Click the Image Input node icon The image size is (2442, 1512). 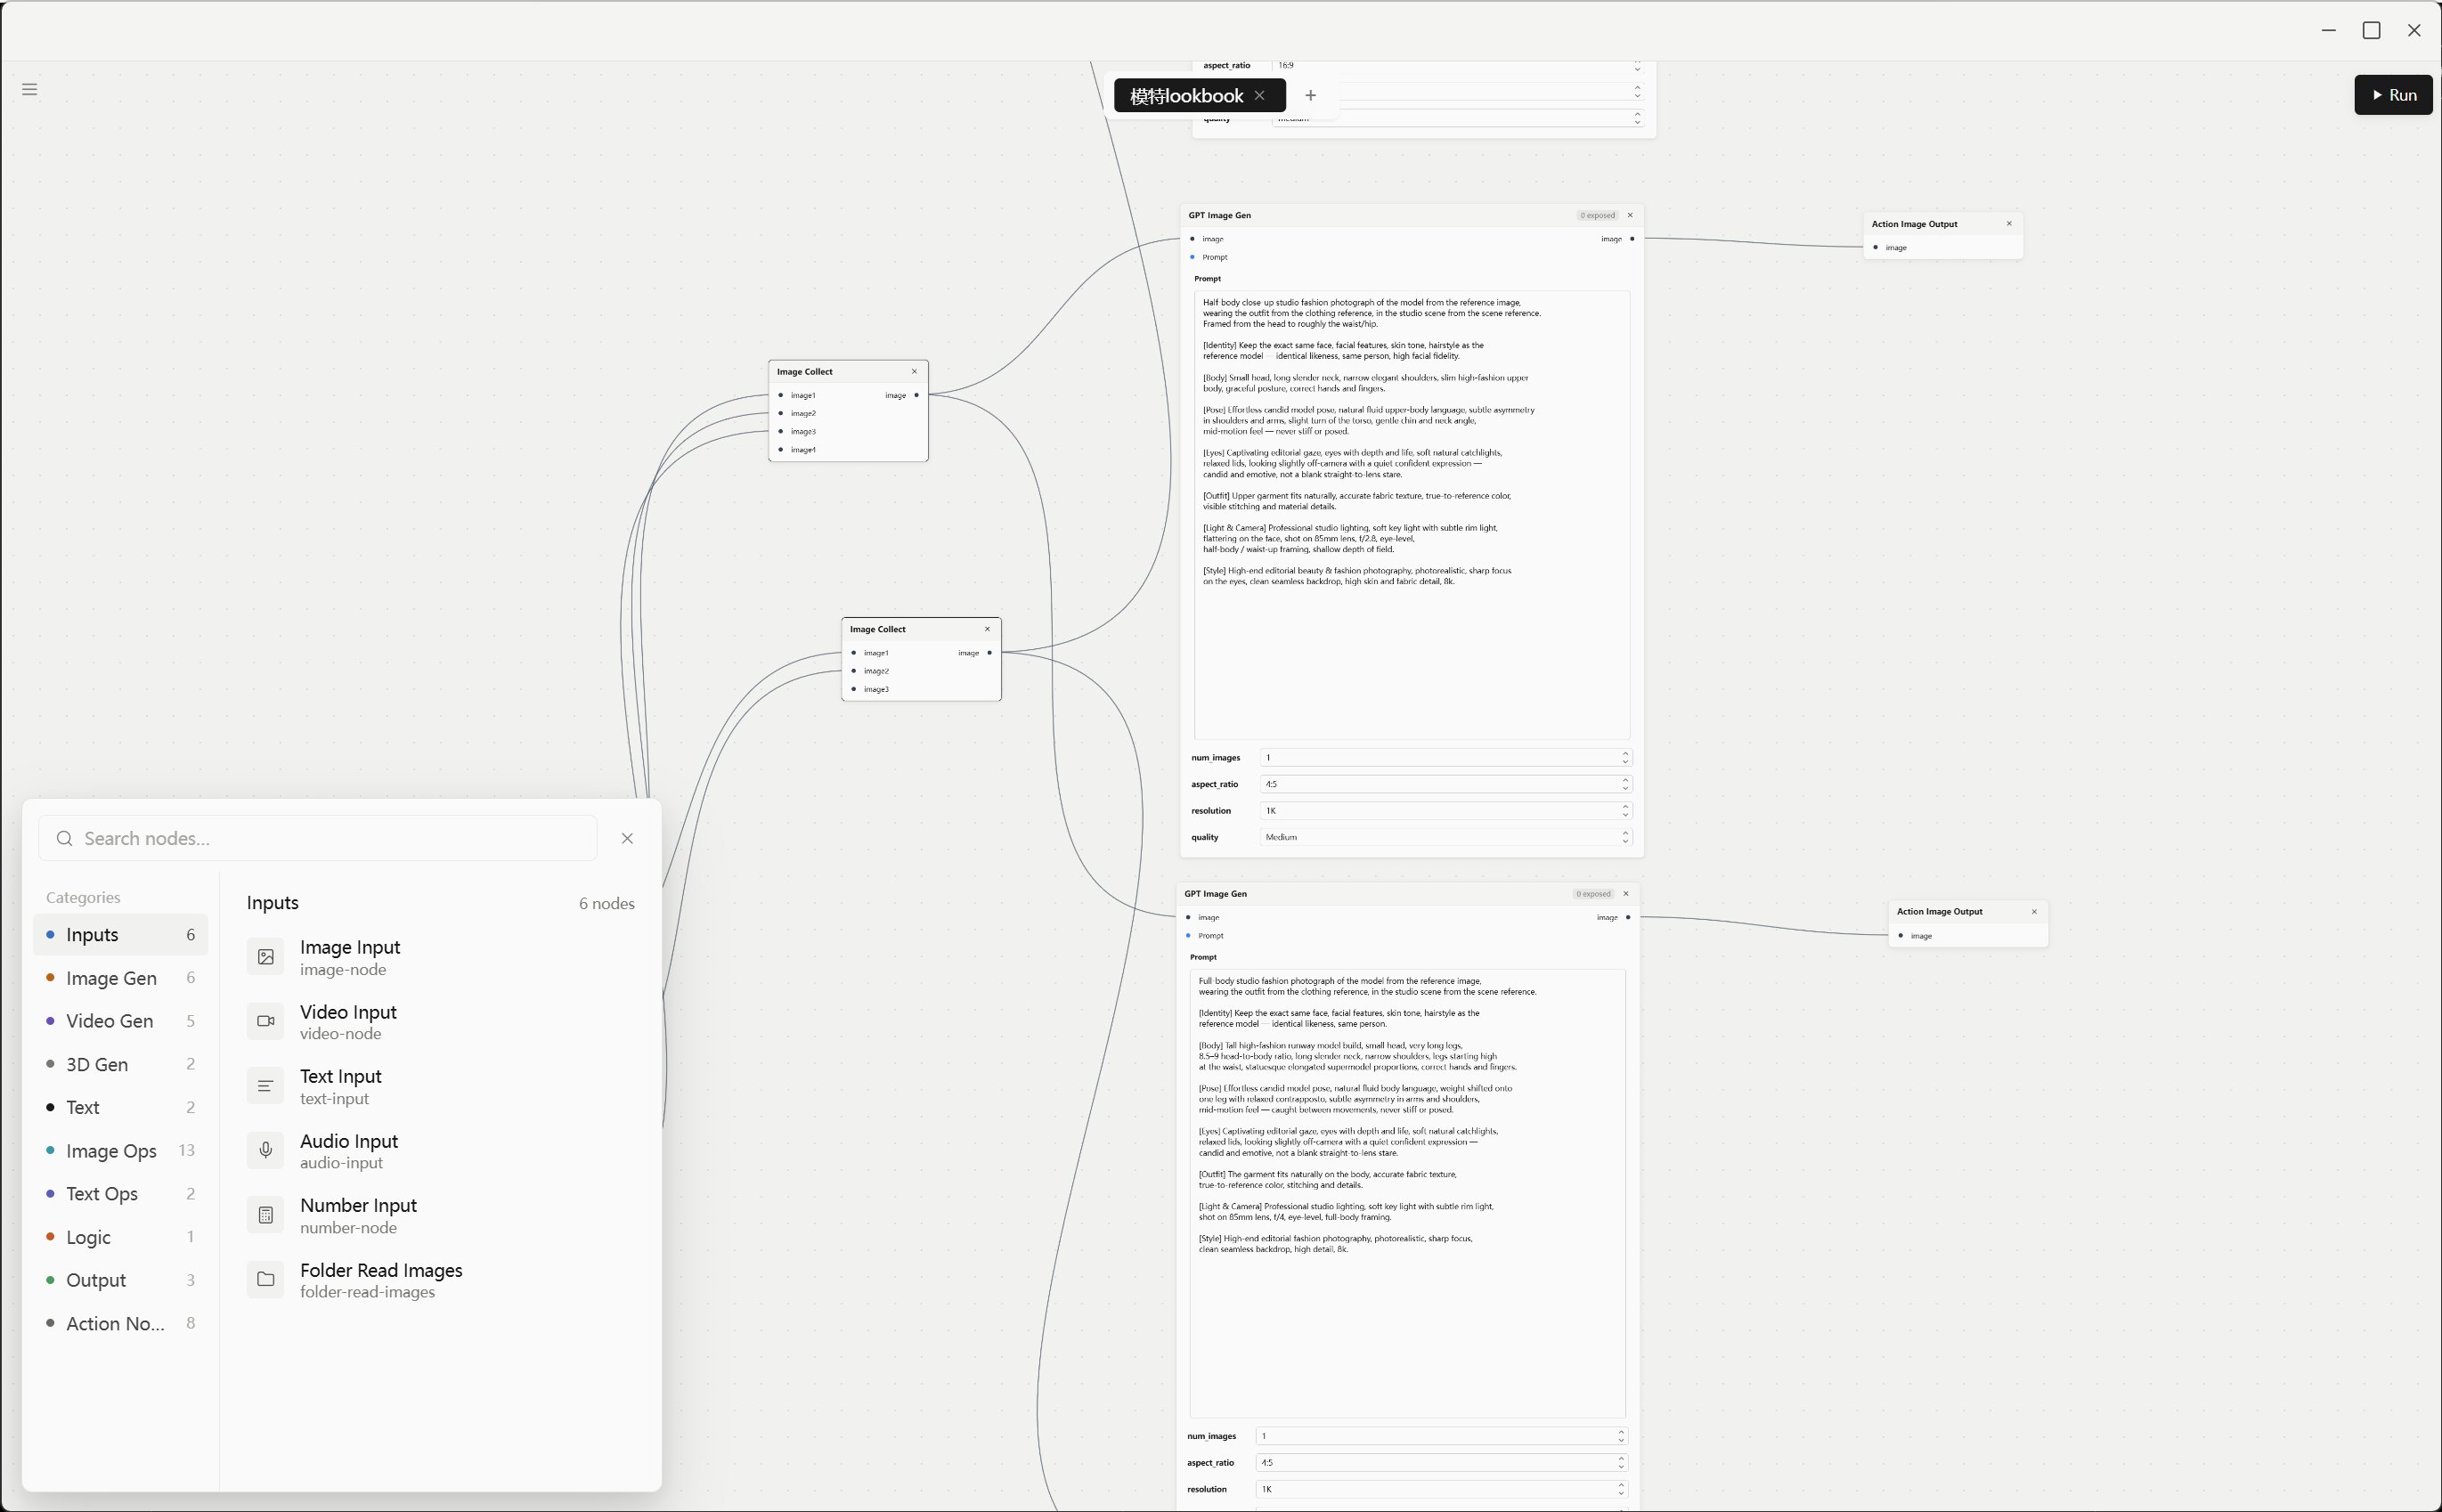click(x=266, y=957)
